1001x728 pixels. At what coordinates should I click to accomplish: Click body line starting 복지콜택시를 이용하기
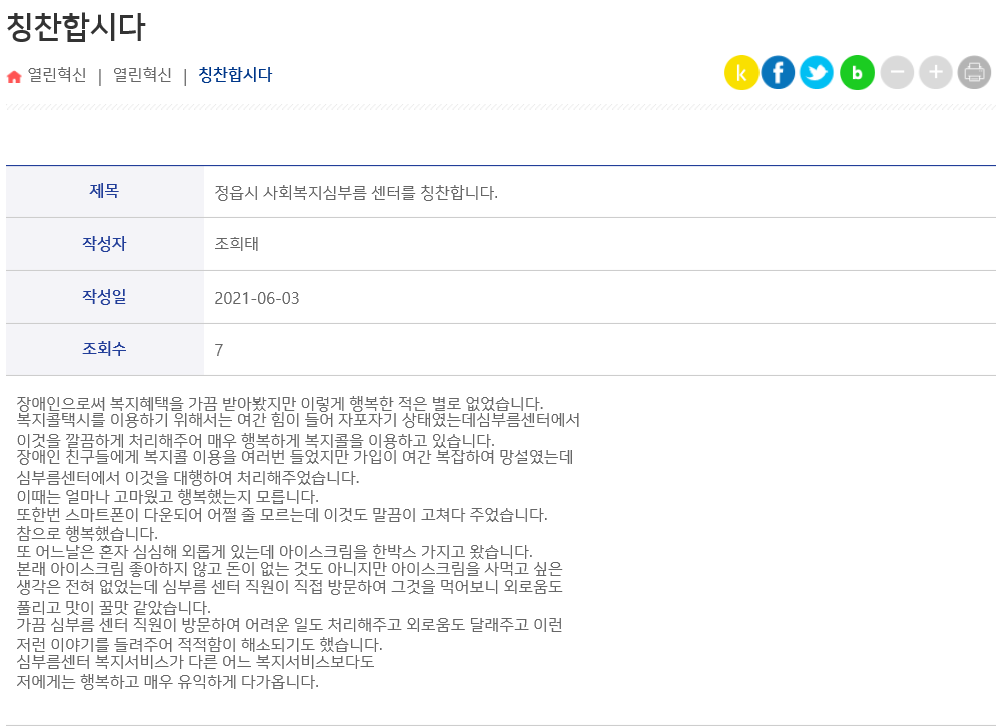click(x=298, y=420)
